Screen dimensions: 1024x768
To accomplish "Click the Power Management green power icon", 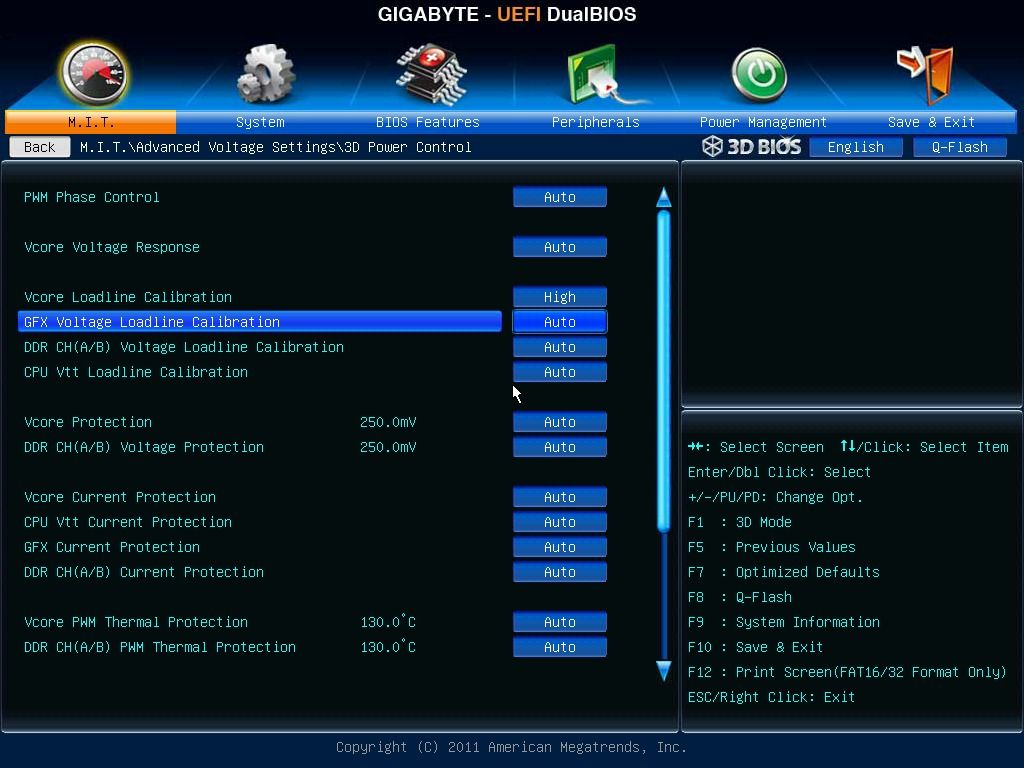I will point(759,75).
